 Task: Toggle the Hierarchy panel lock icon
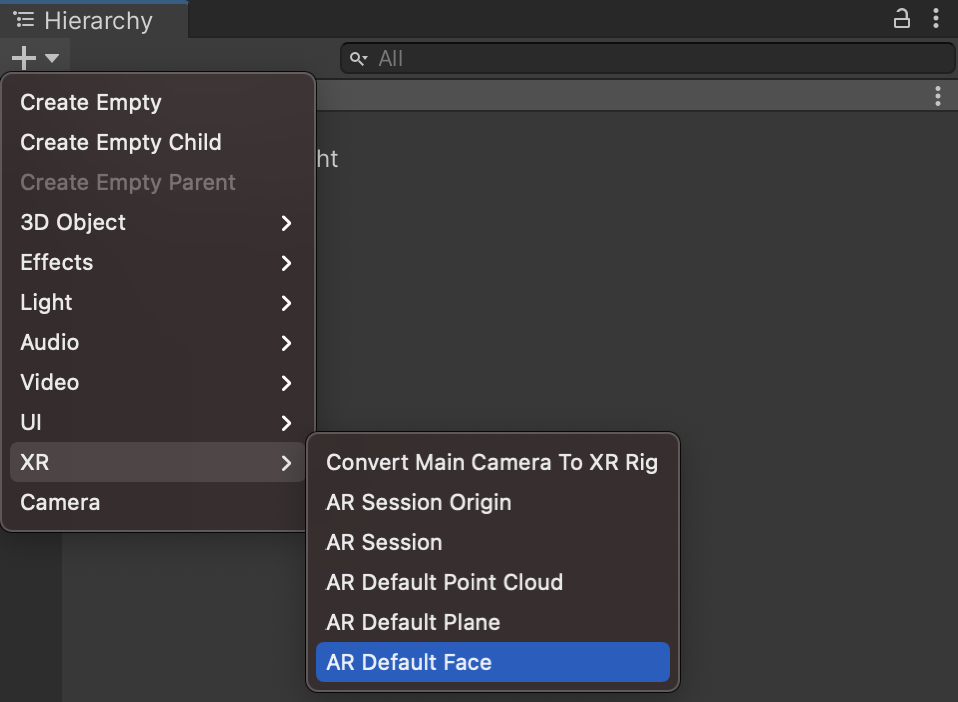[902, 19]
